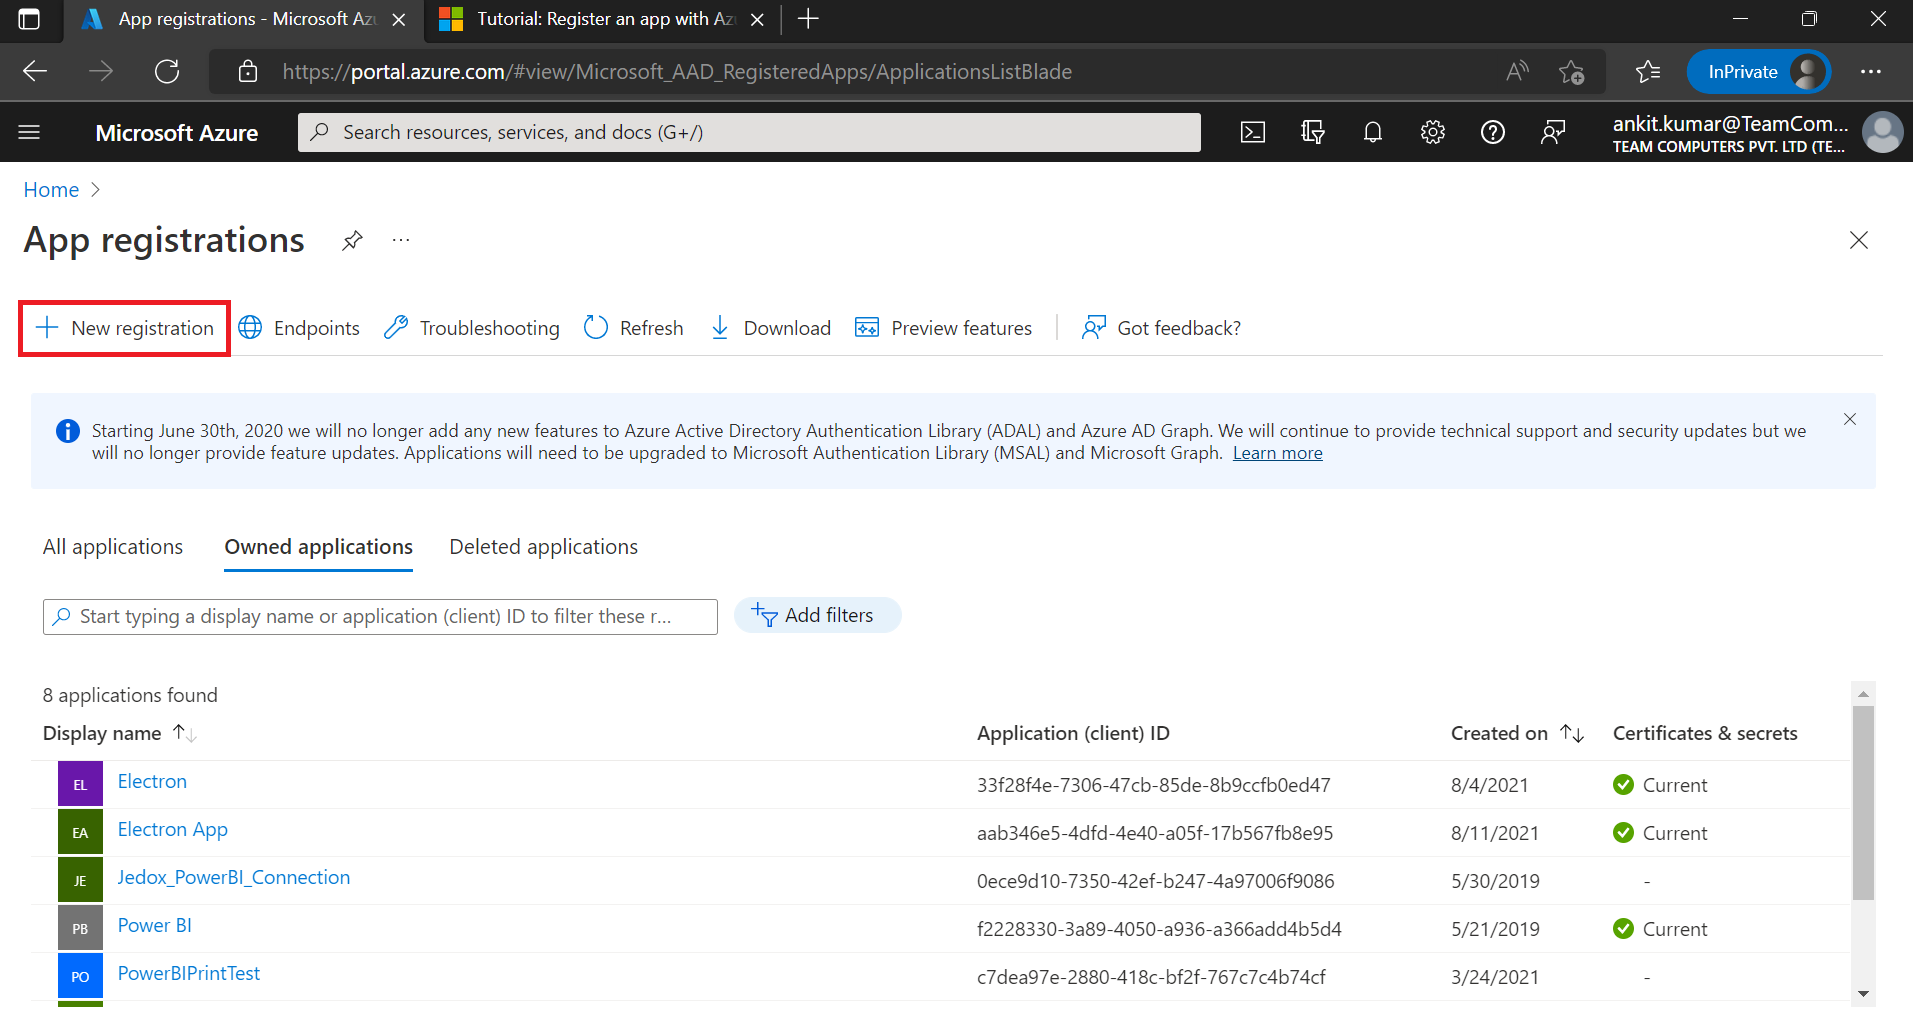Click Got feedback?
The width and height of the screenshot is (1913, 1011).
(1161, 328)
